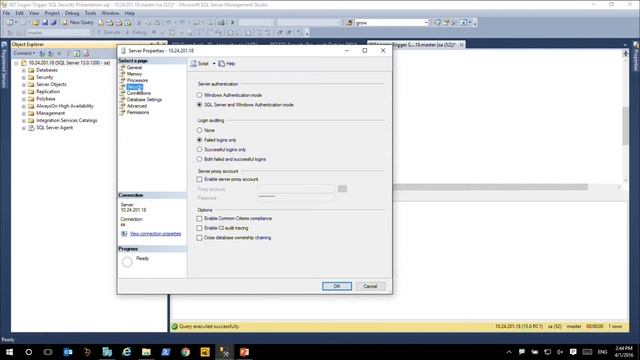Viewport: 640px width, 360px height.
Task: Click the New Query toolbar button
Action: [x=78, y=22]
